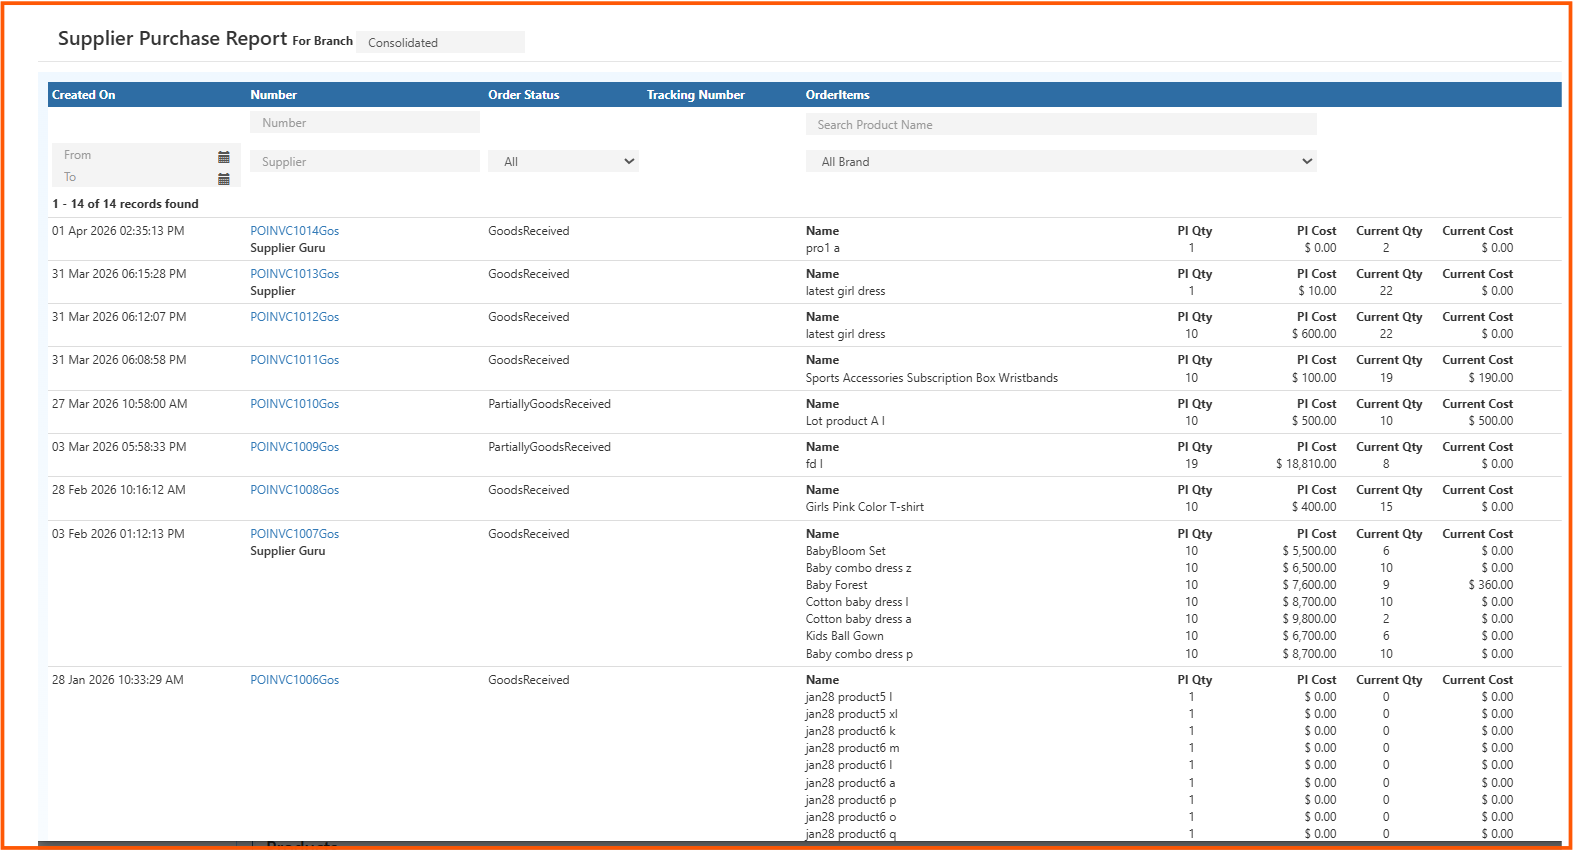Open purchase order POINVC1010Gos link
The height and width of the screenshot is (850, 1573).
click(294, 404)
